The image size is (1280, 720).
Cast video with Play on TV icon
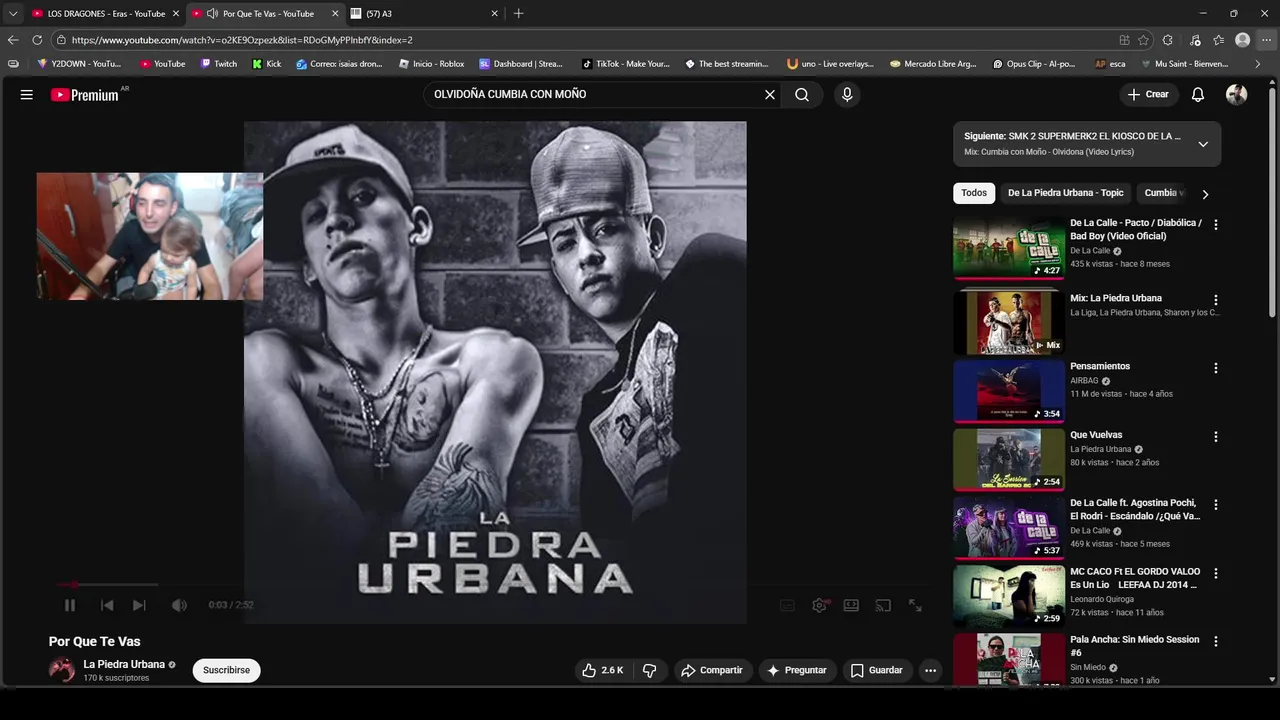883,605
